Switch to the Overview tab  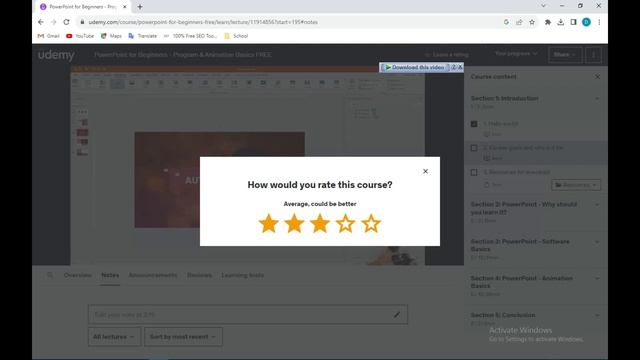coord(77,275)
